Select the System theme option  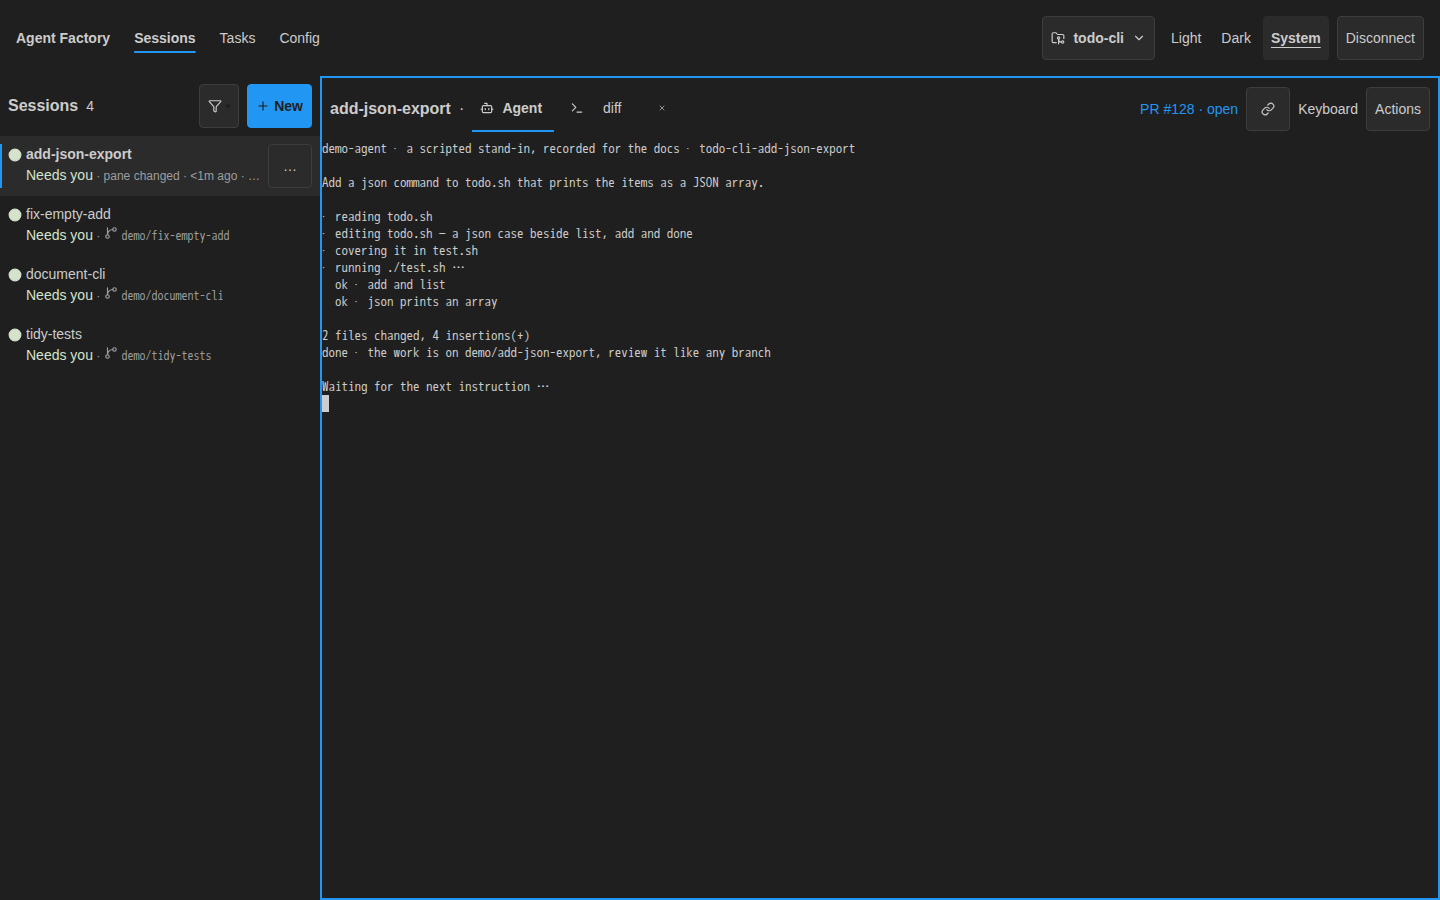tap(1295, 38)
